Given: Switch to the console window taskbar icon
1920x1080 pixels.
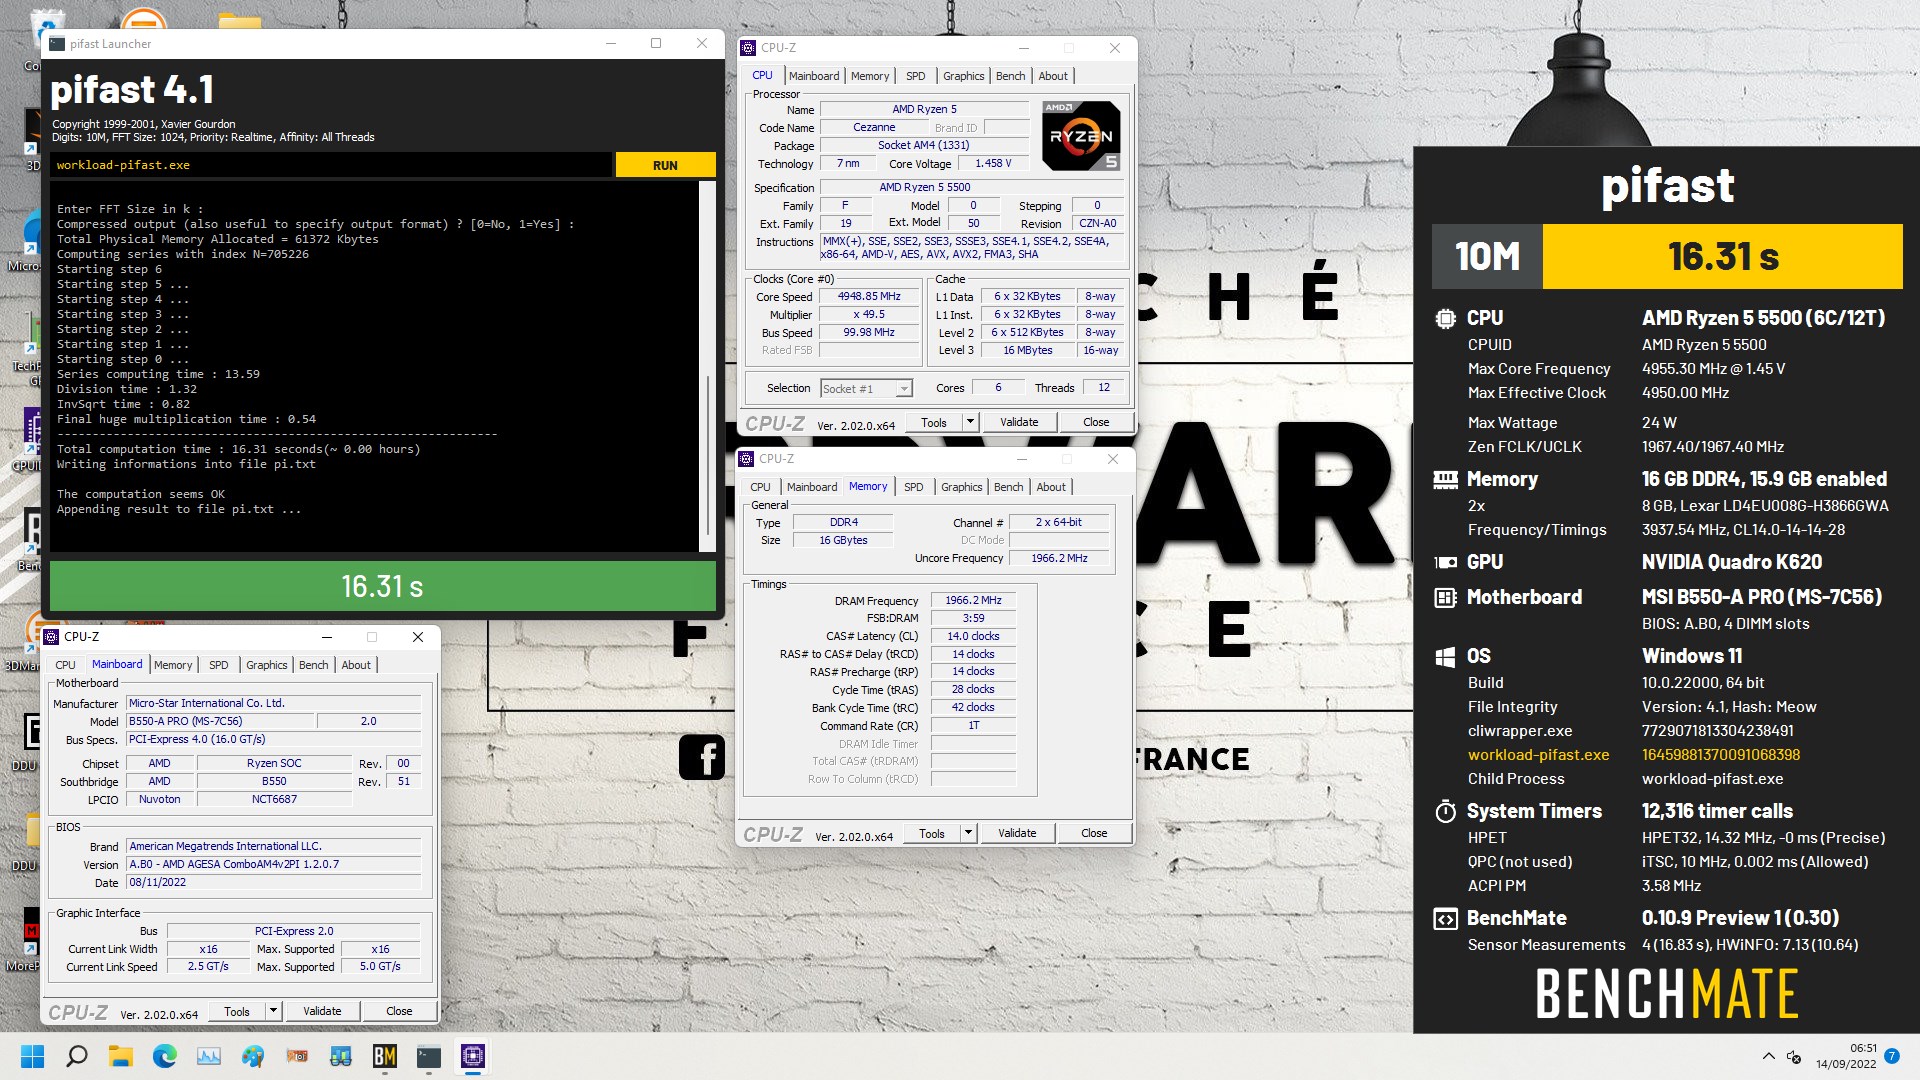Looking at the screenshot, I should (429, 1056).
